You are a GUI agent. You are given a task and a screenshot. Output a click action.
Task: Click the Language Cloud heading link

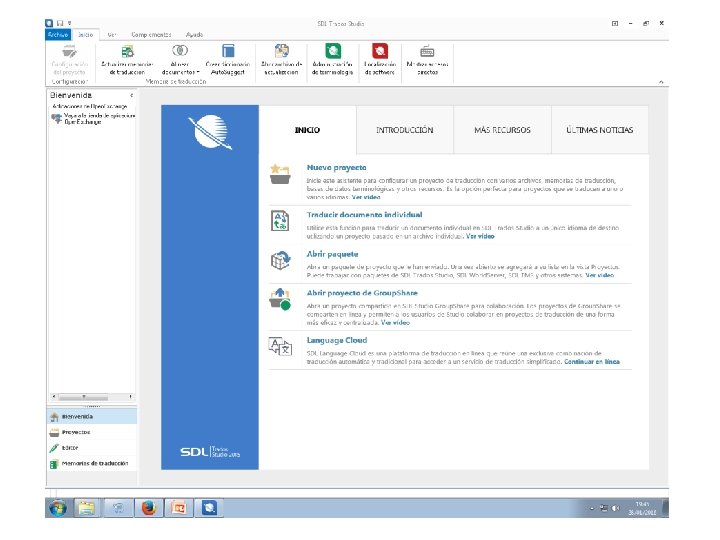point(337,340)
